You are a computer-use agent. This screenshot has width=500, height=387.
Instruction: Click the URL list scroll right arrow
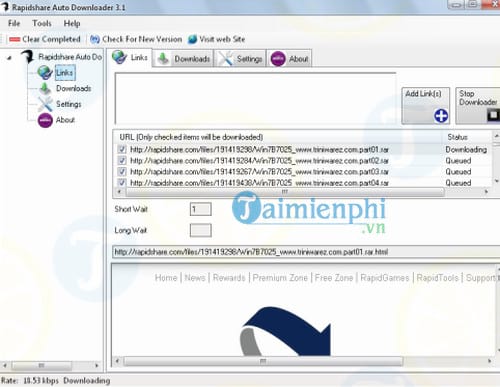pos(486,192)
